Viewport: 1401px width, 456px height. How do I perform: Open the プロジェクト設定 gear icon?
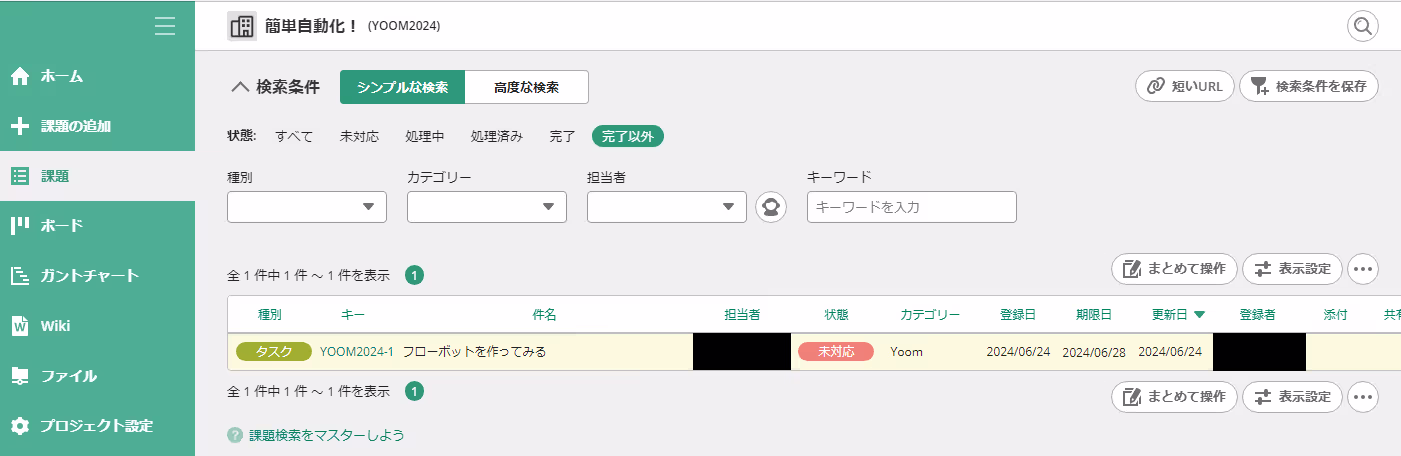(x=19, y=426)
